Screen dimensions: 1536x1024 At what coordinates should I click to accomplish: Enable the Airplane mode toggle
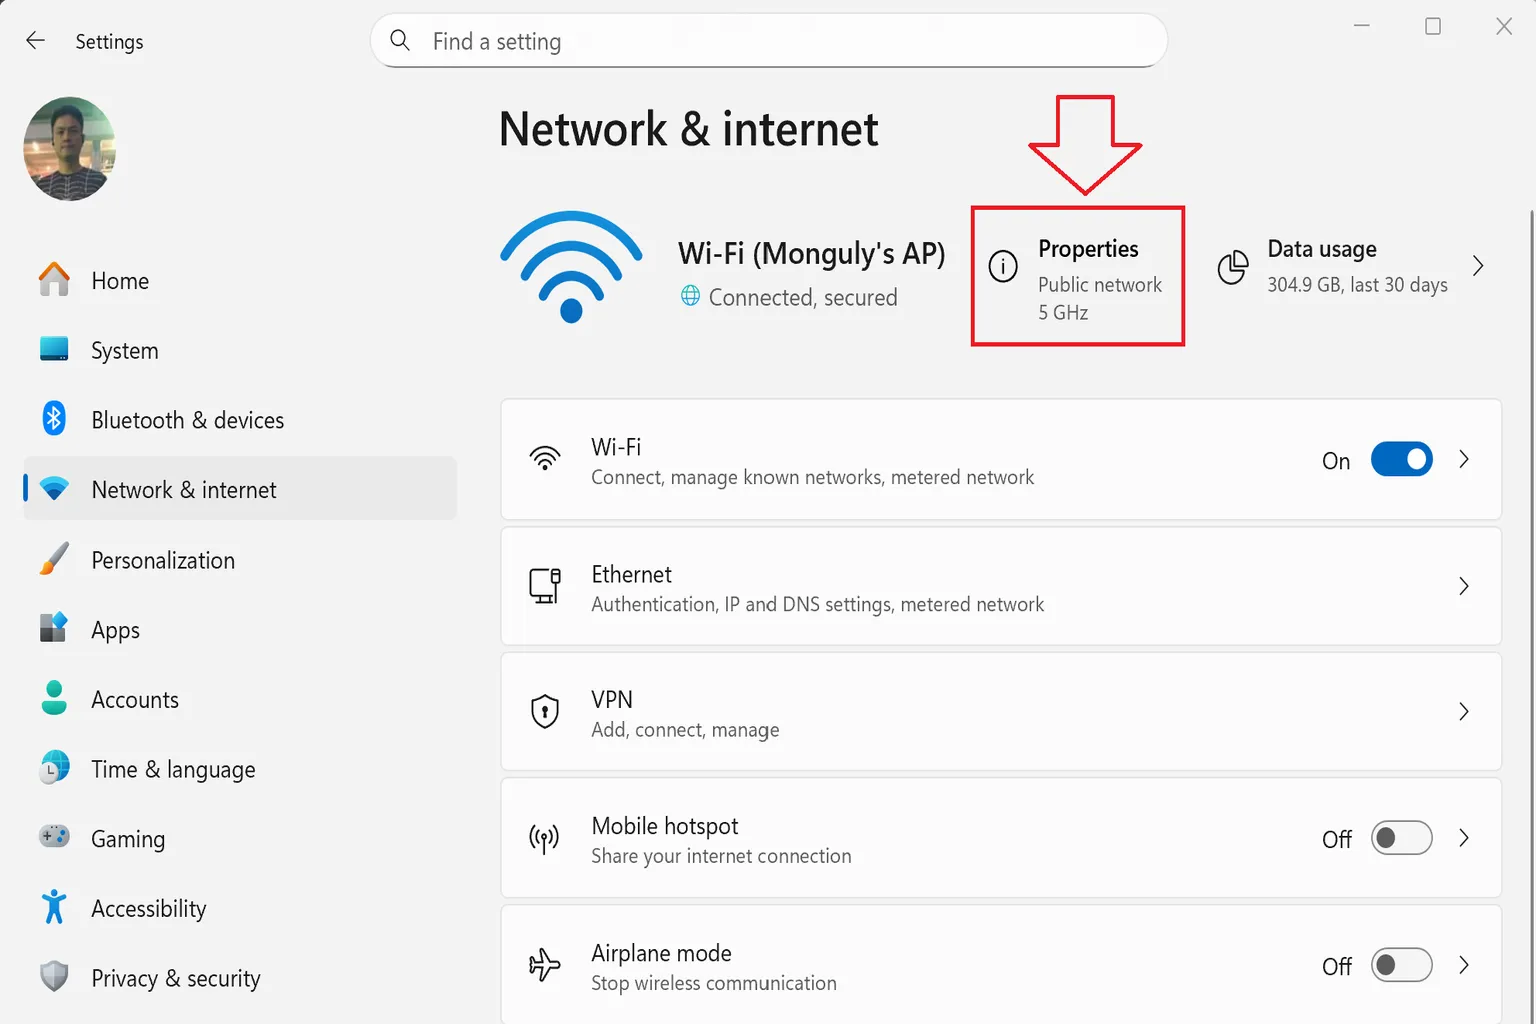[1401, 965]
